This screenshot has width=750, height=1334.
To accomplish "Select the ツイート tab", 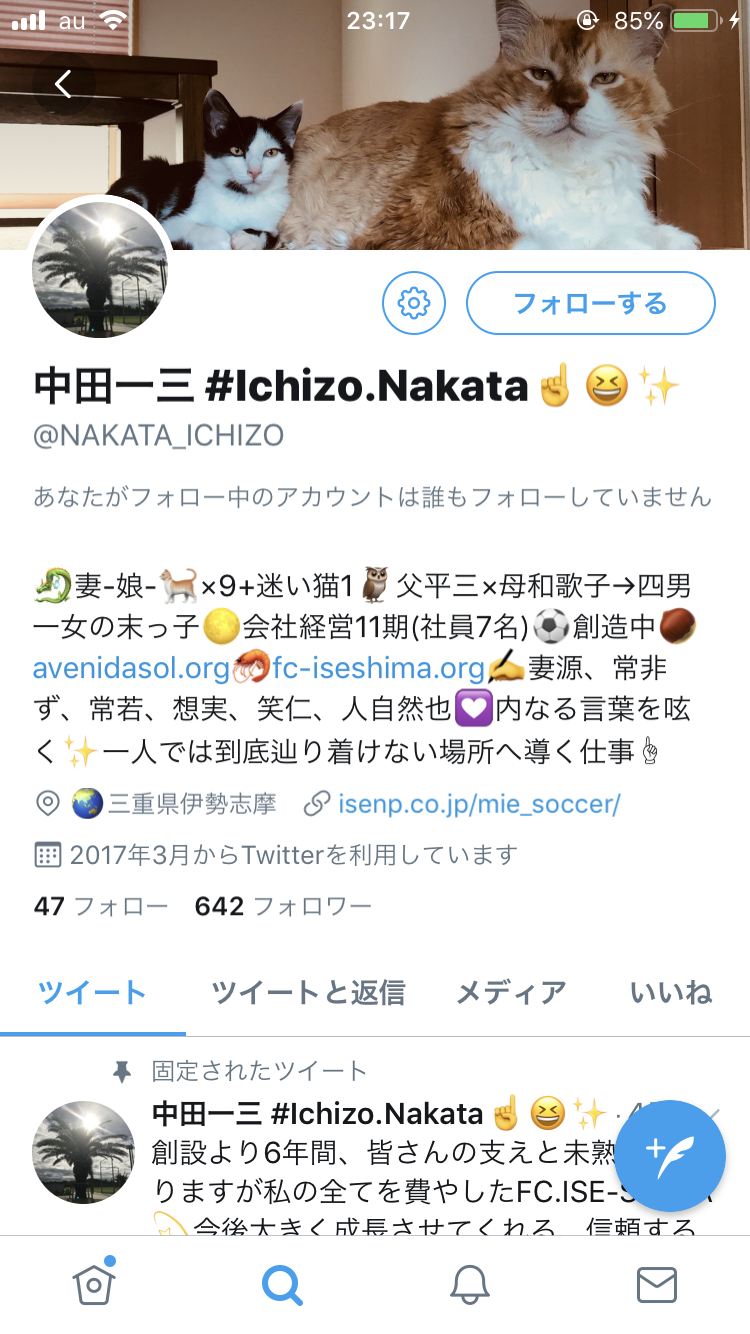I will pos(93,993).
